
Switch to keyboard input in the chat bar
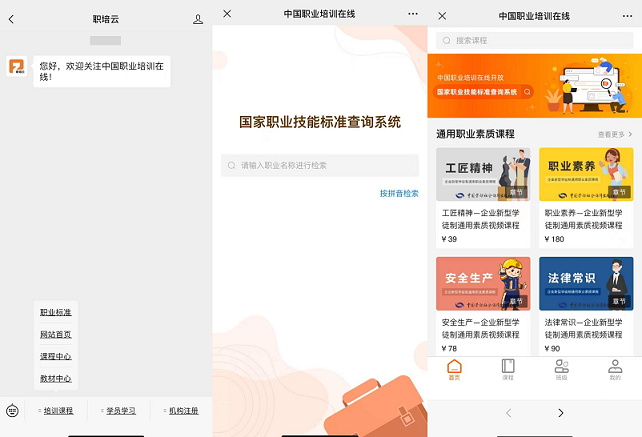click(x=12, y=410)
